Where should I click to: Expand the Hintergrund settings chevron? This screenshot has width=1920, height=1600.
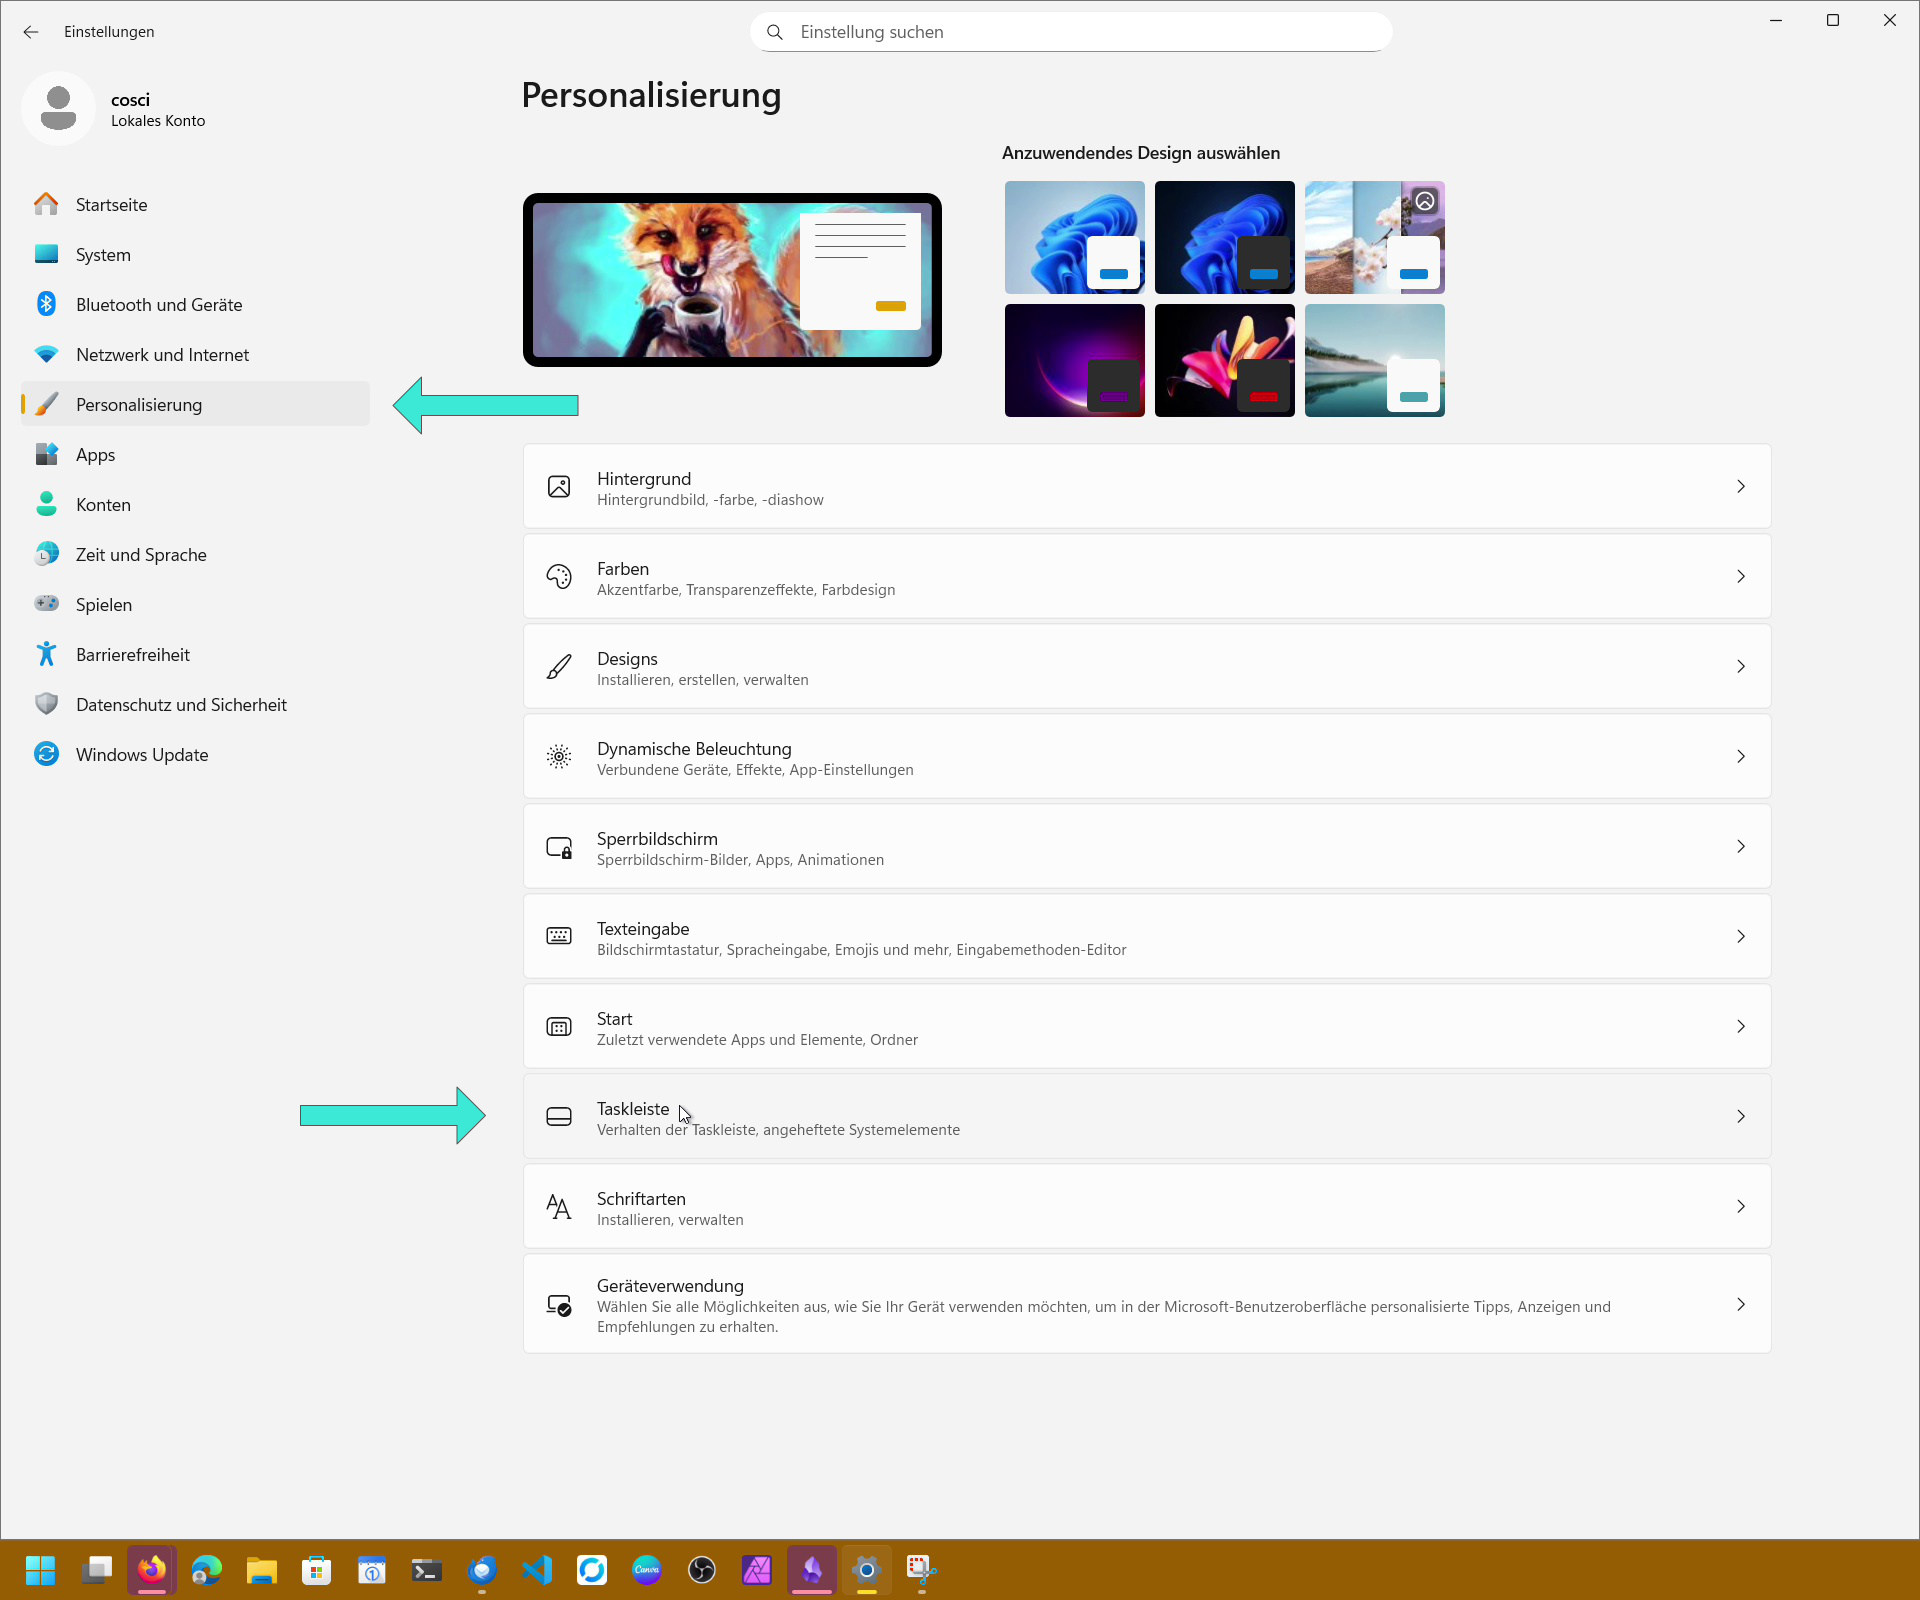1740,487
